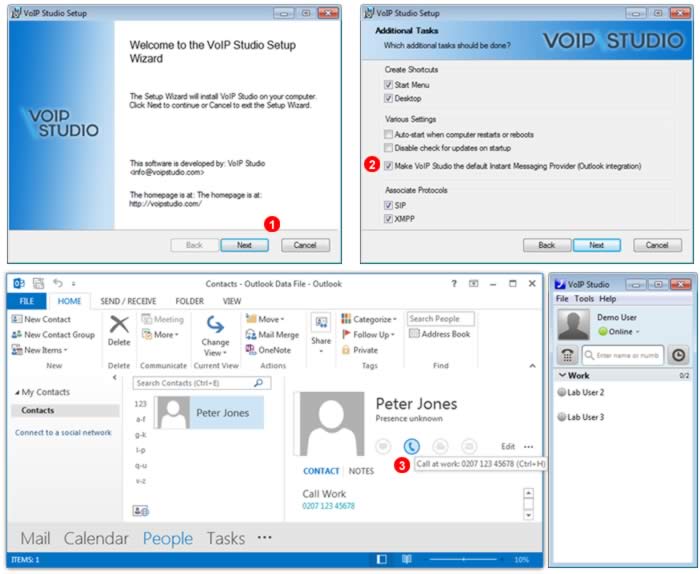The image size is (700, 574).
Task: Toggle the XMPP protocol checkbox
Action: [388, 219]
